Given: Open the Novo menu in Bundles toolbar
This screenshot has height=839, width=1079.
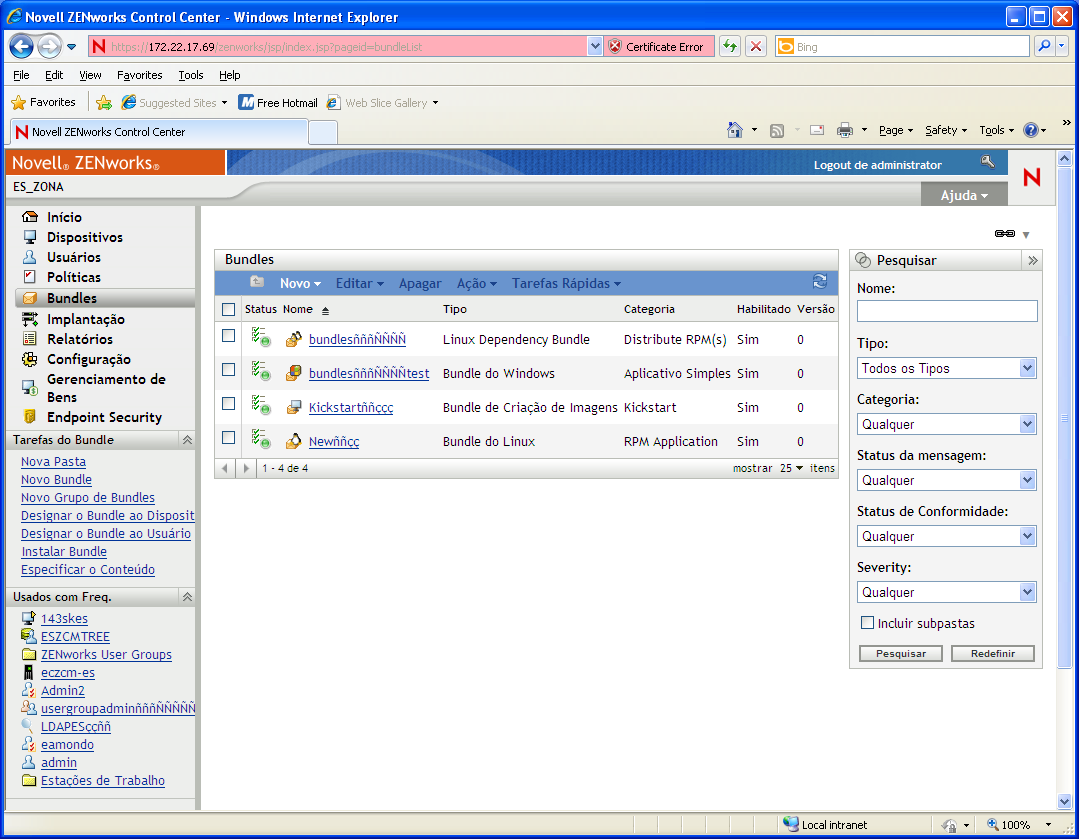Looking at the screenshot, I should [x=300, y=283].
